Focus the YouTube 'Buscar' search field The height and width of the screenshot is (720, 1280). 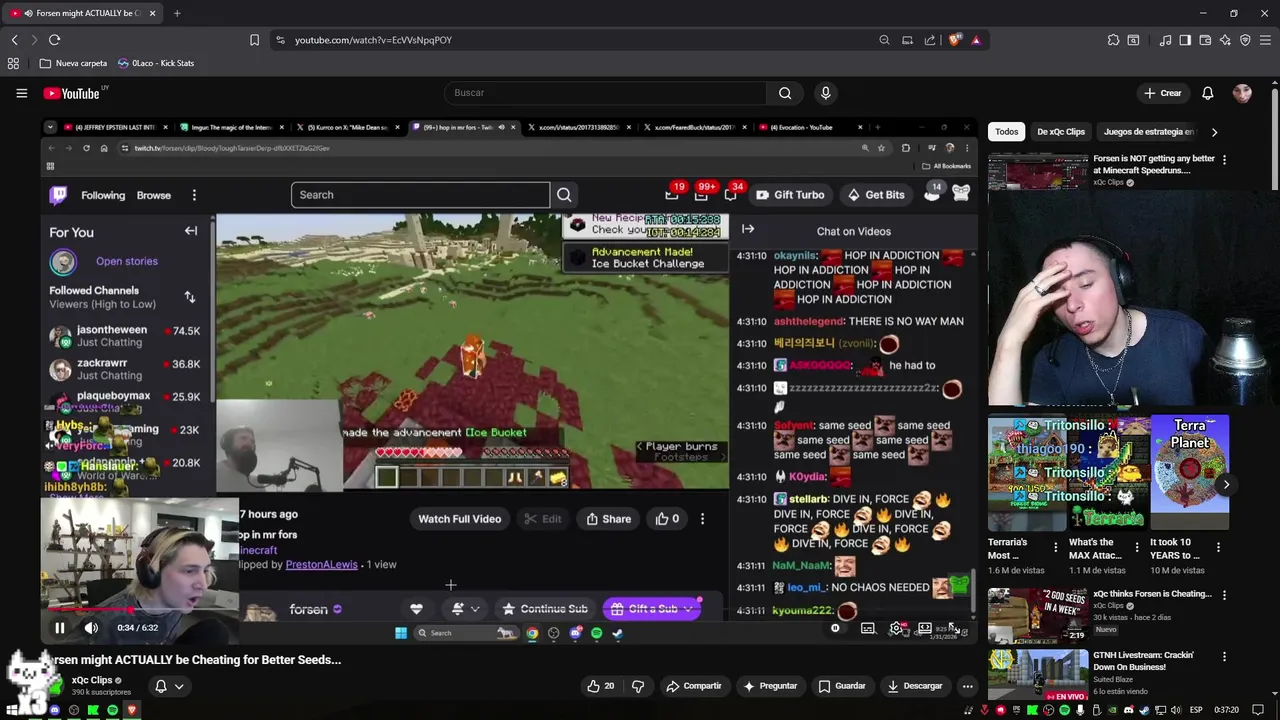point(605,93)
